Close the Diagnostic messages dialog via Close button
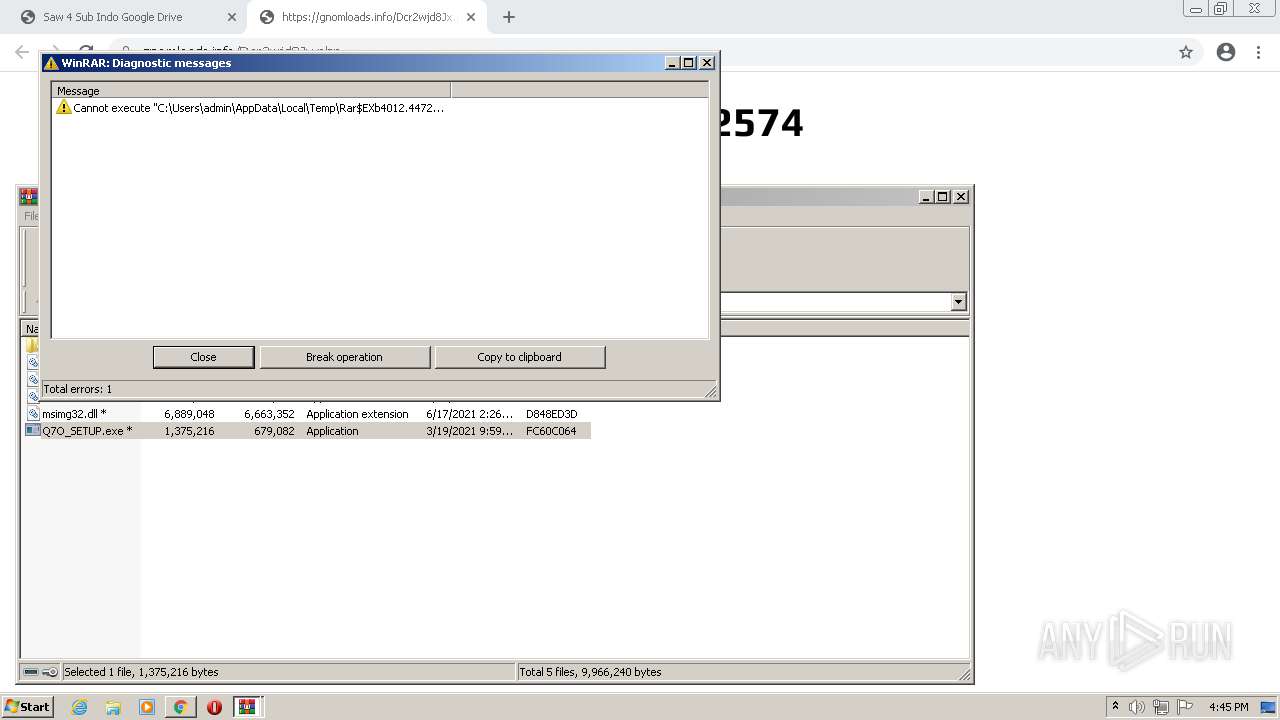 coord(203,357)
